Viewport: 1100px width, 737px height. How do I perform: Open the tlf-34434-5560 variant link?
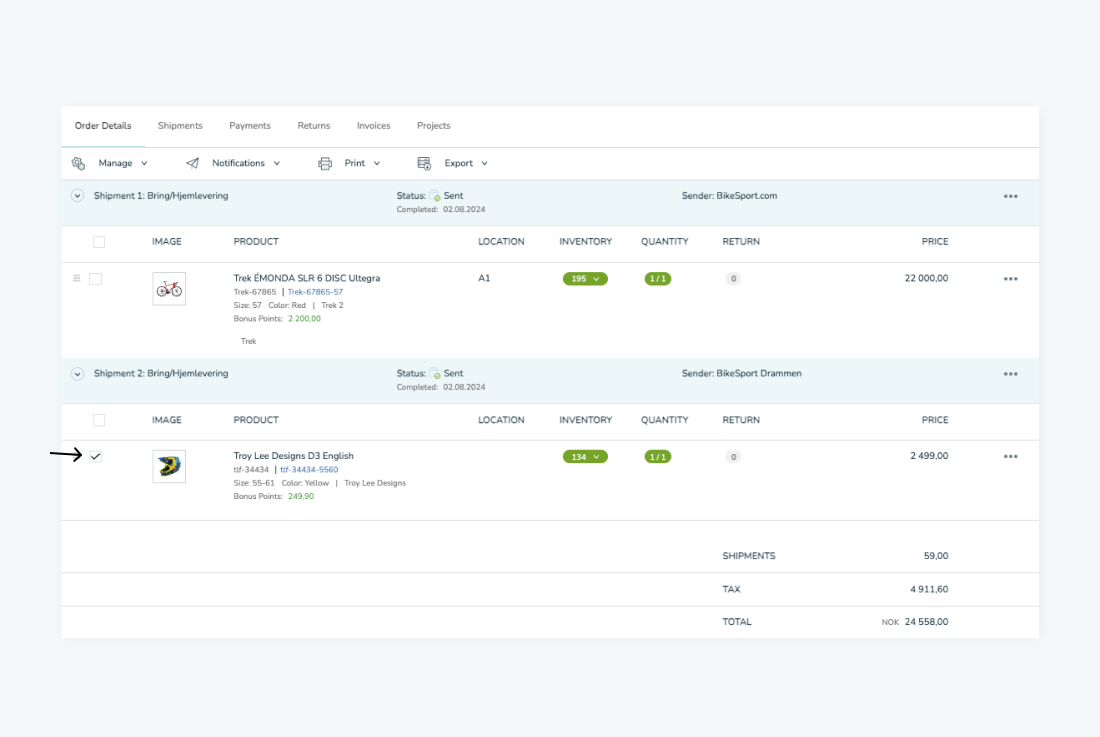pos(309,470)
